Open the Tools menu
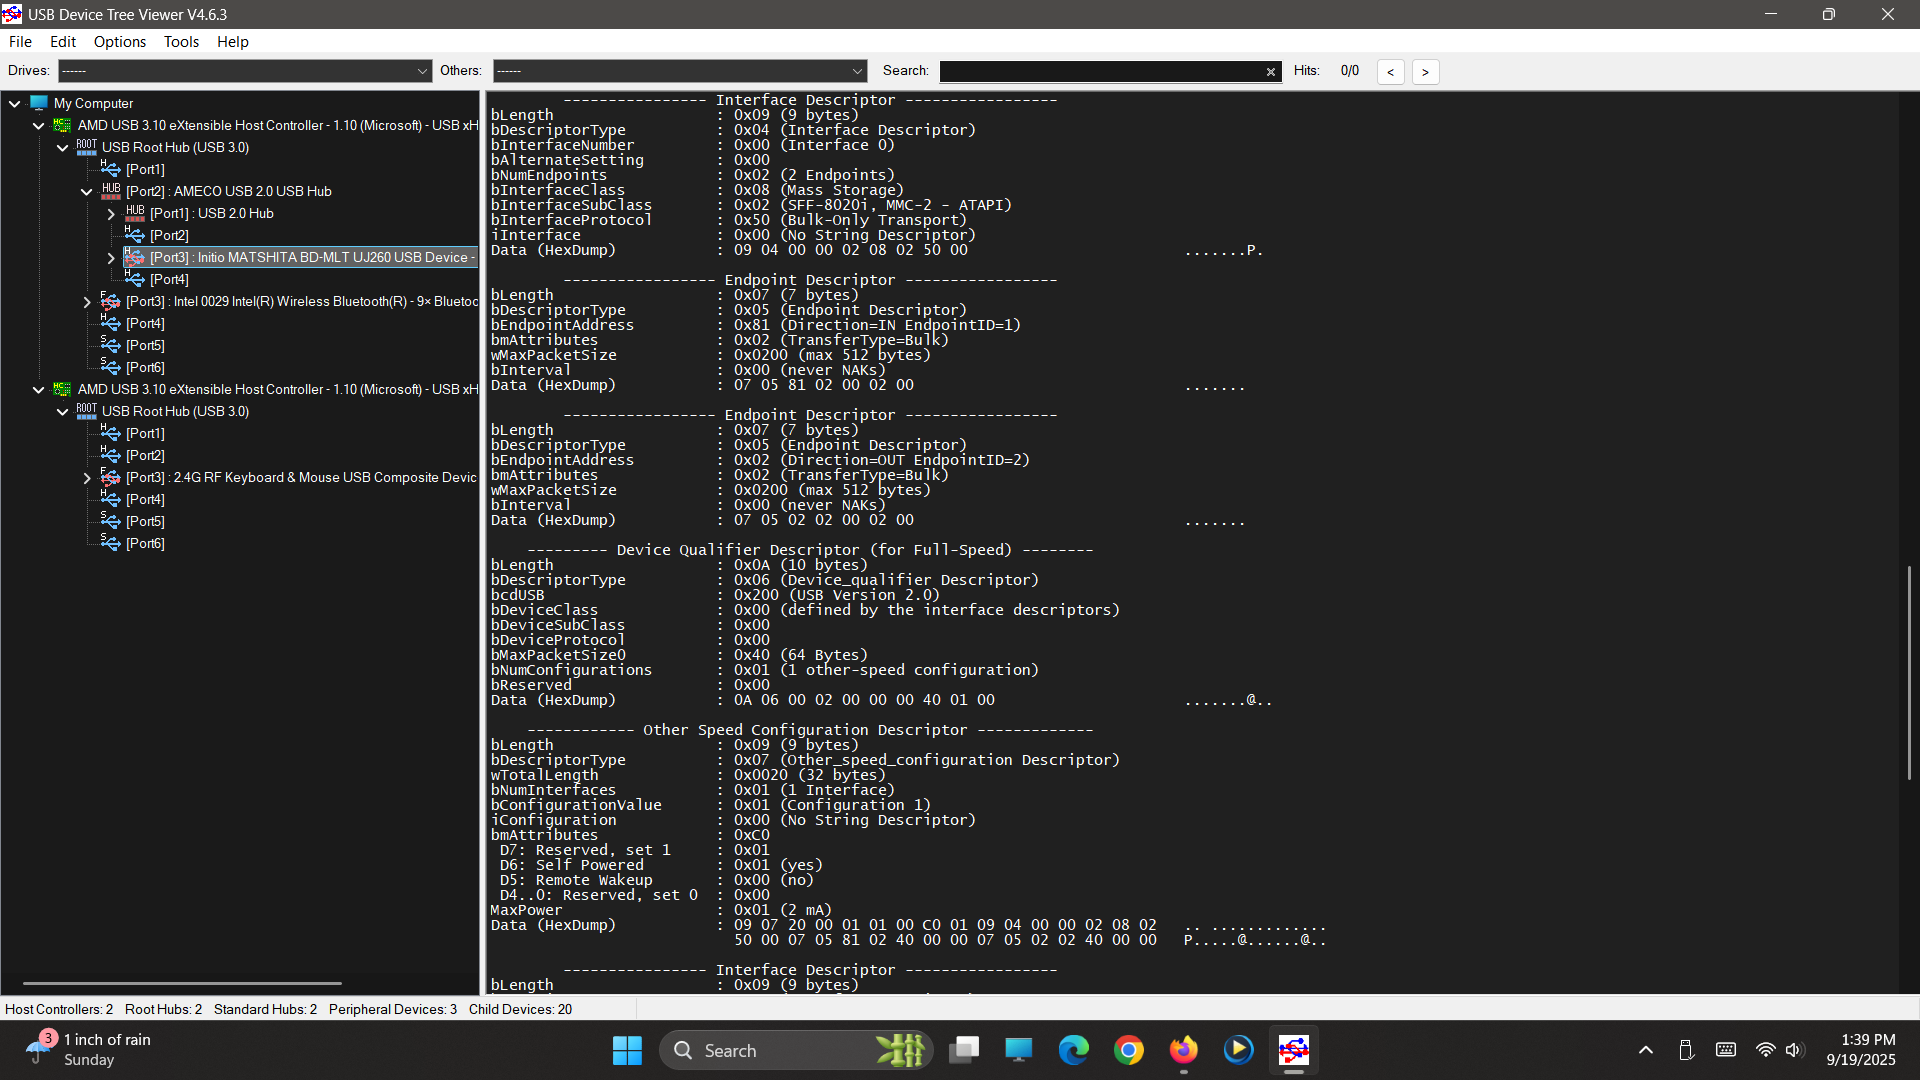Viewport: 1920px width, 1080px height. coord(181,41)
